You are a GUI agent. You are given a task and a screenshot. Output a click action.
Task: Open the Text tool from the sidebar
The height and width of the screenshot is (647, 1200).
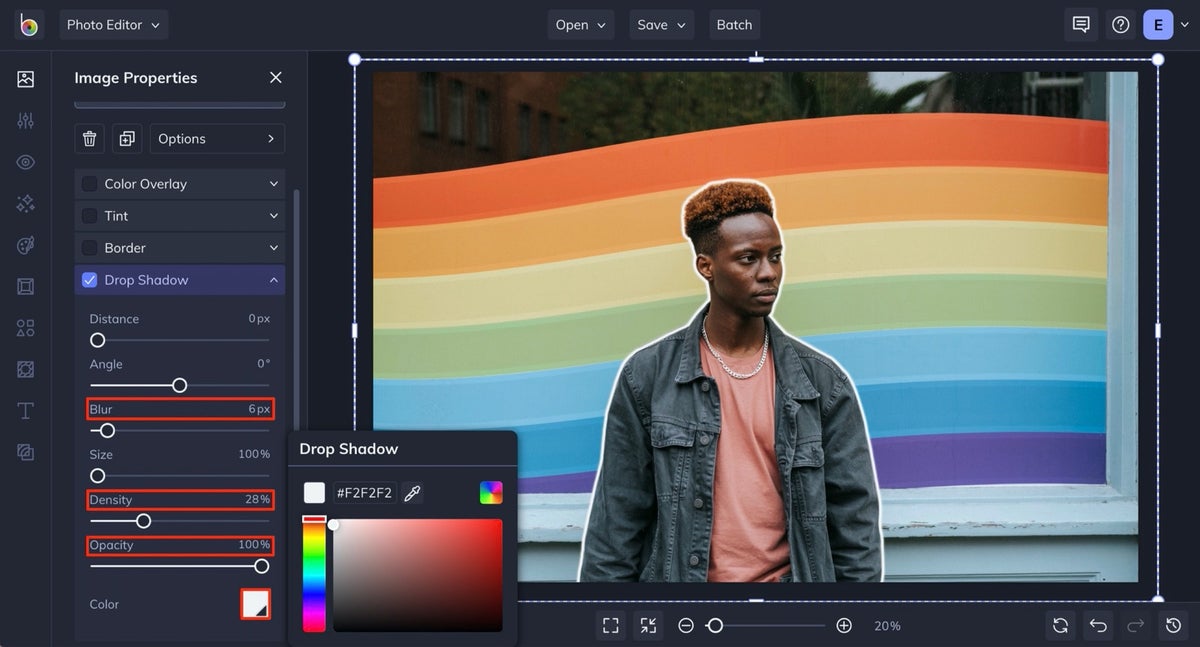[25, 410]
